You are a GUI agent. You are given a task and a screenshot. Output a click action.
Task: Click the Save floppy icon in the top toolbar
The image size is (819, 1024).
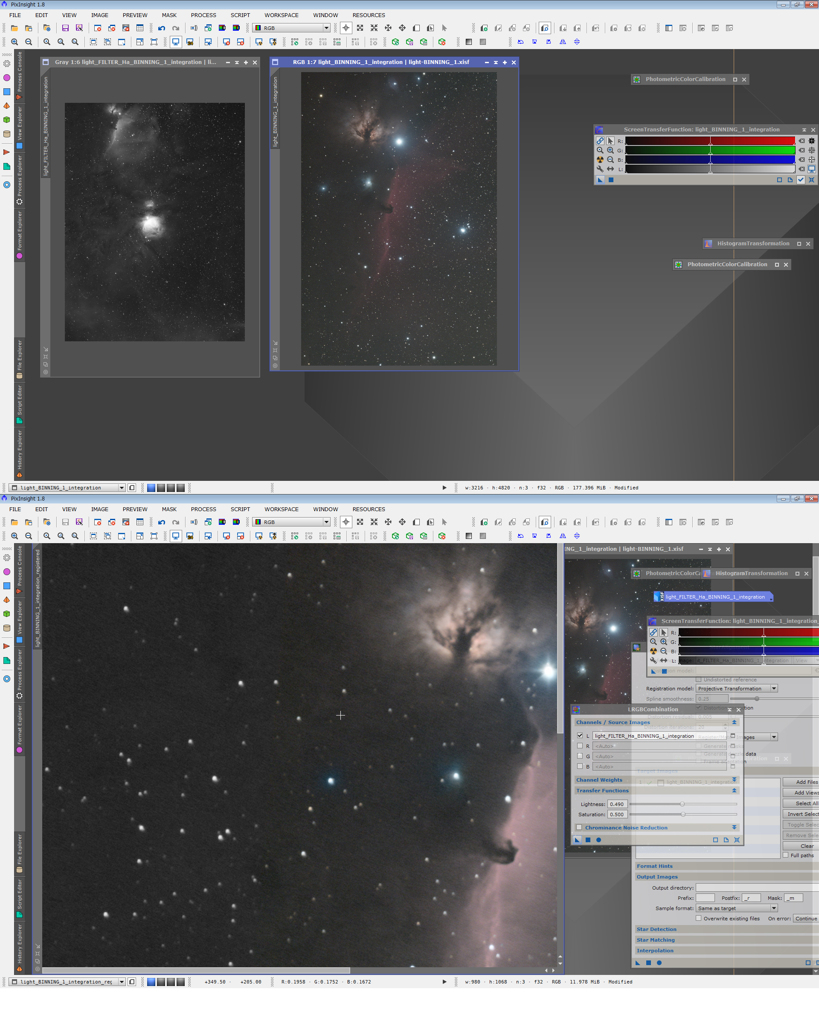point(65,28)
